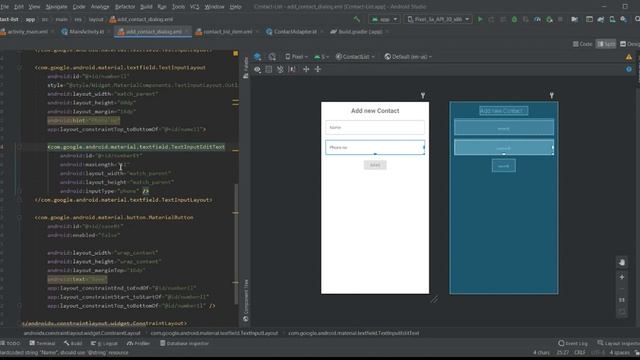Click the Save button in design preview

coord(375,165)
